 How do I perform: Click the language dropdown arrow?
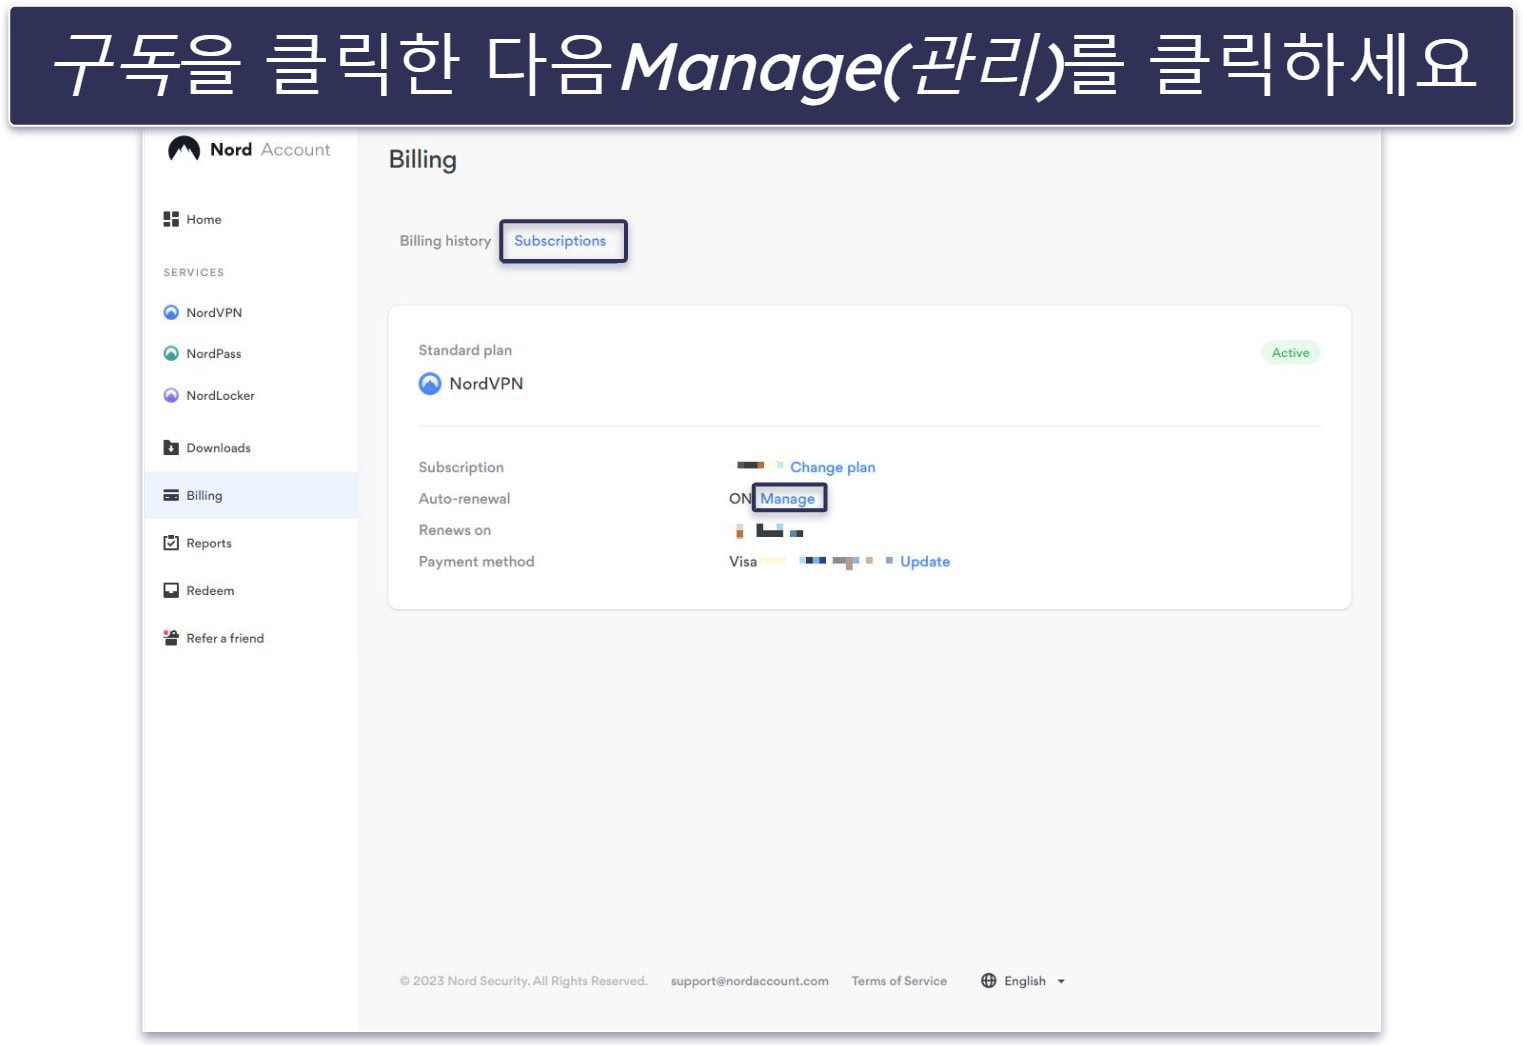coord(1061,981)
